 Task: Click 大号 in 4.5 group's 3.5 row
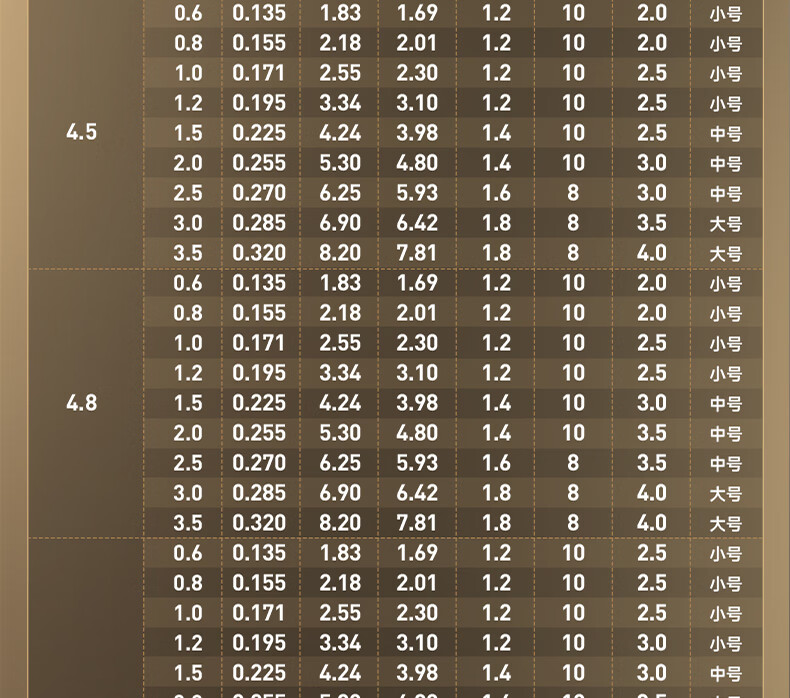726,254
